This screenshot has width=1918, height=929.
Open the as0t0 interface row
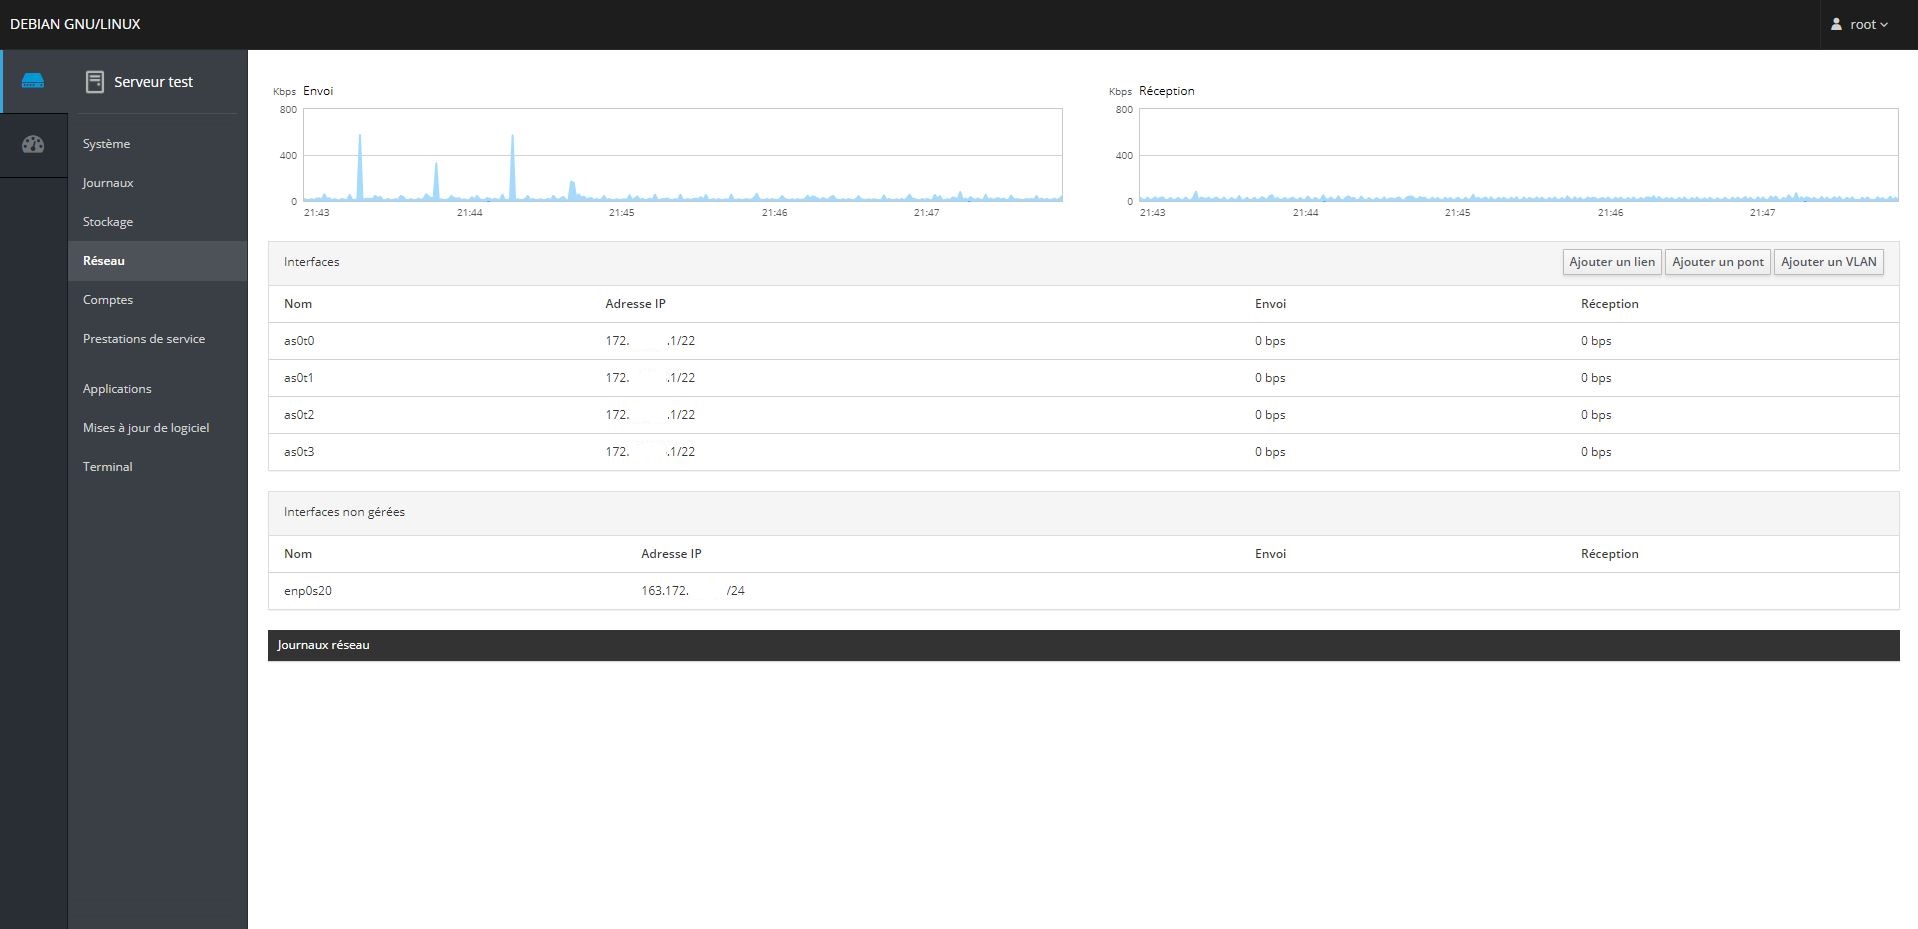pos(299,341)
